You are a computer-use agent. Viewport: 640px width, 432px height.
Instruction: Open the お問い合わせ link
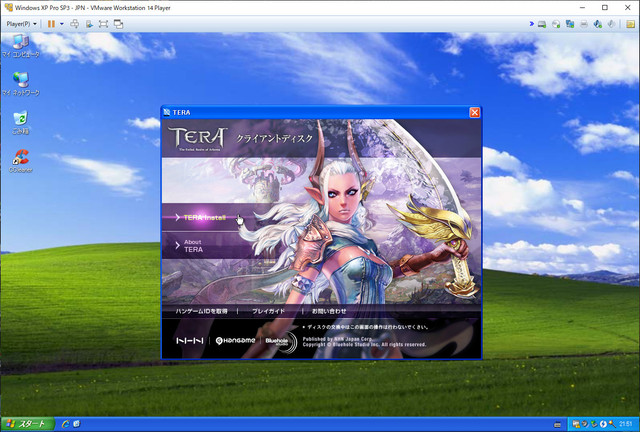(329, 311)
